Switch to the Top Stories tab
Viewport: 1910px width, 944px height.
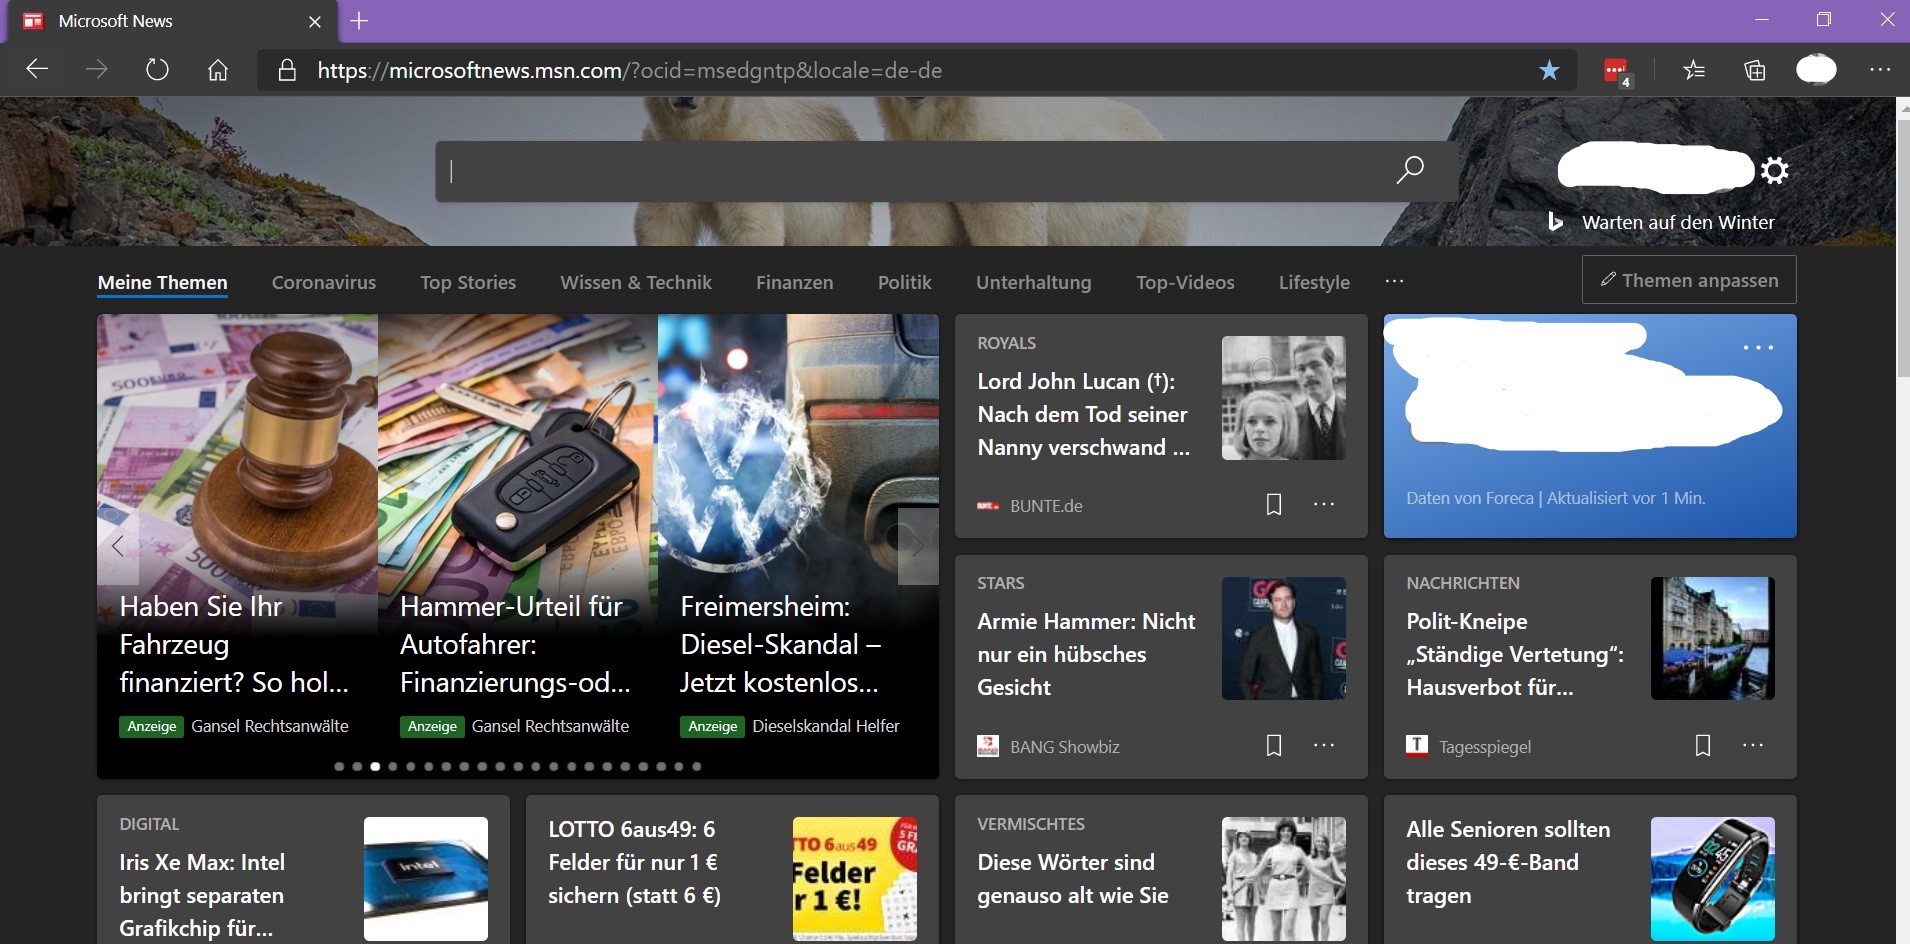pos(468,282)
